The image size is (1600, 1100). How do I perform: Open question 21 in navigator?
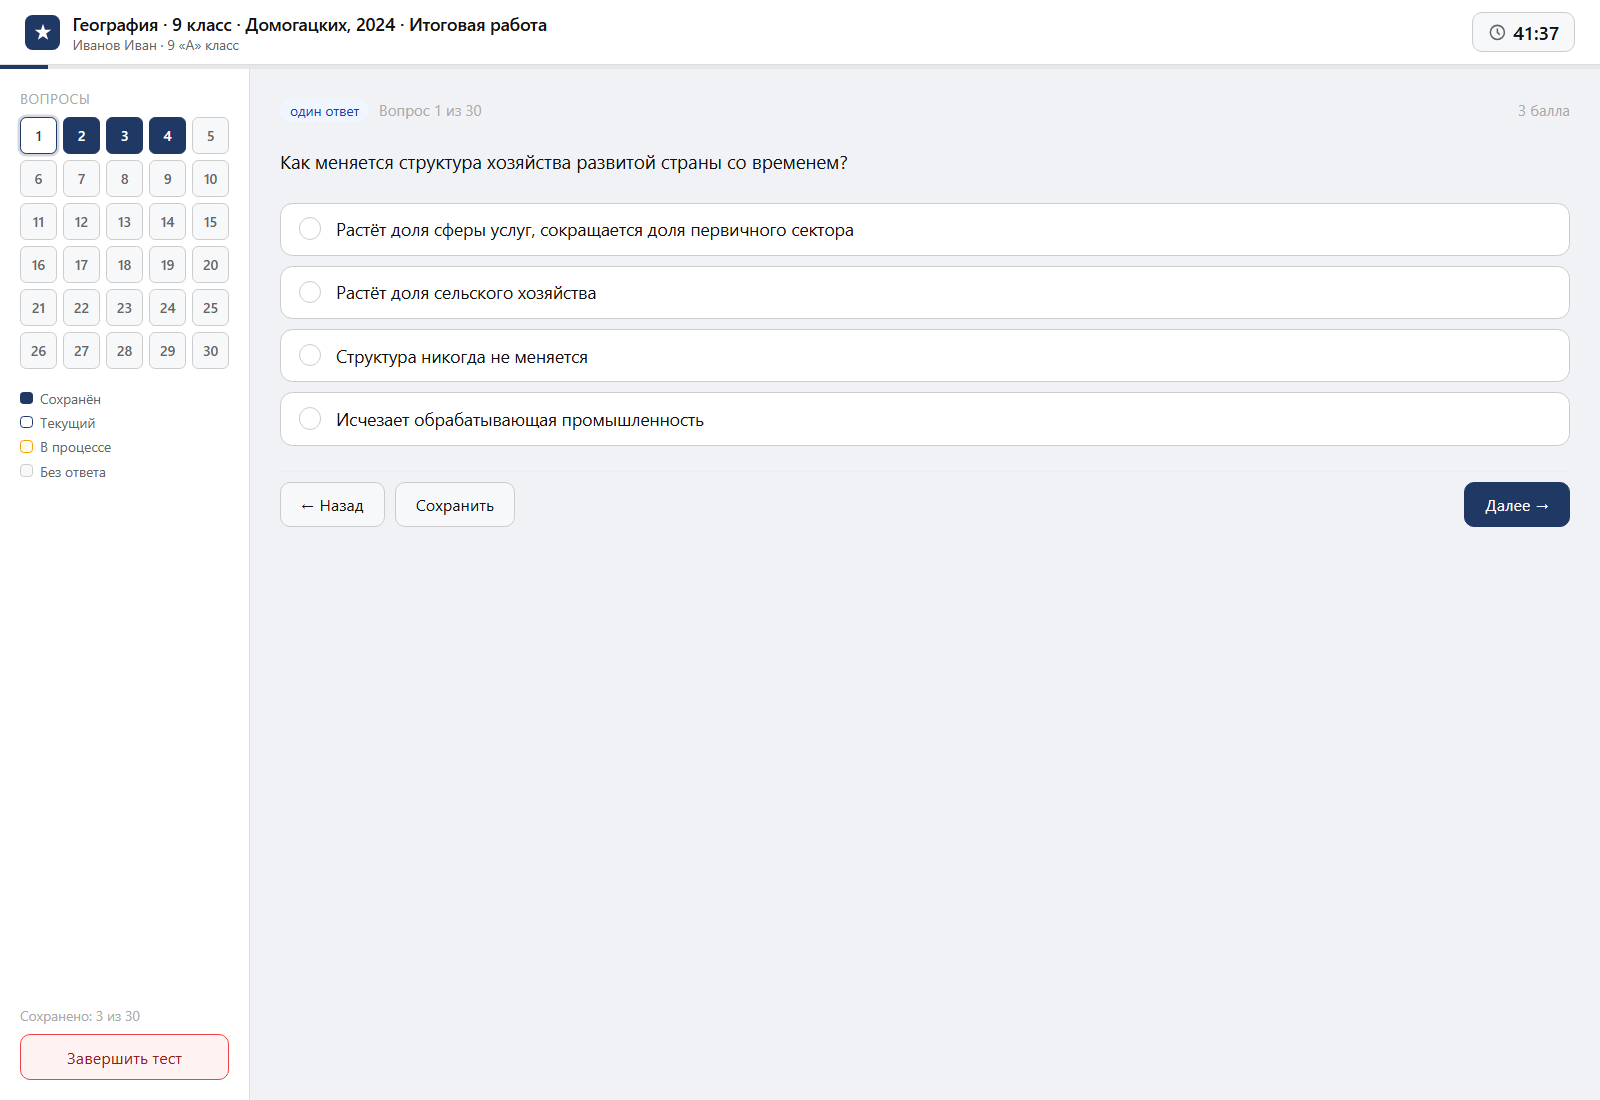coord(38,308)
